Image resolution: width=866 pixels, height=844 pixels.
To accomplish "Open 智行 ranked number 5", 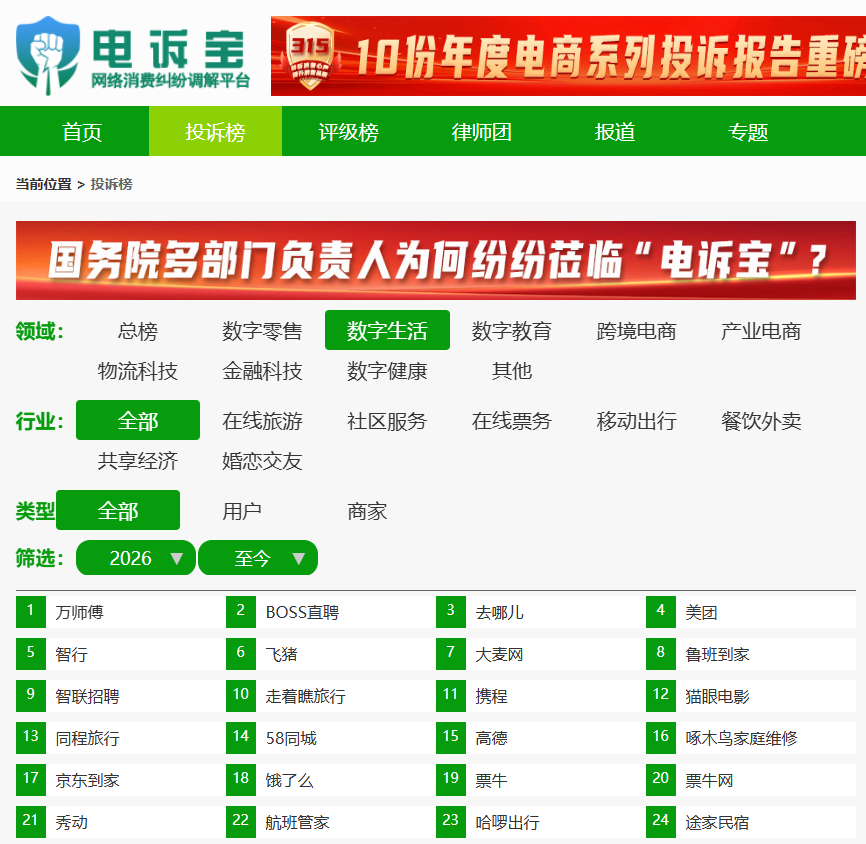I will [x=71, y=654].
